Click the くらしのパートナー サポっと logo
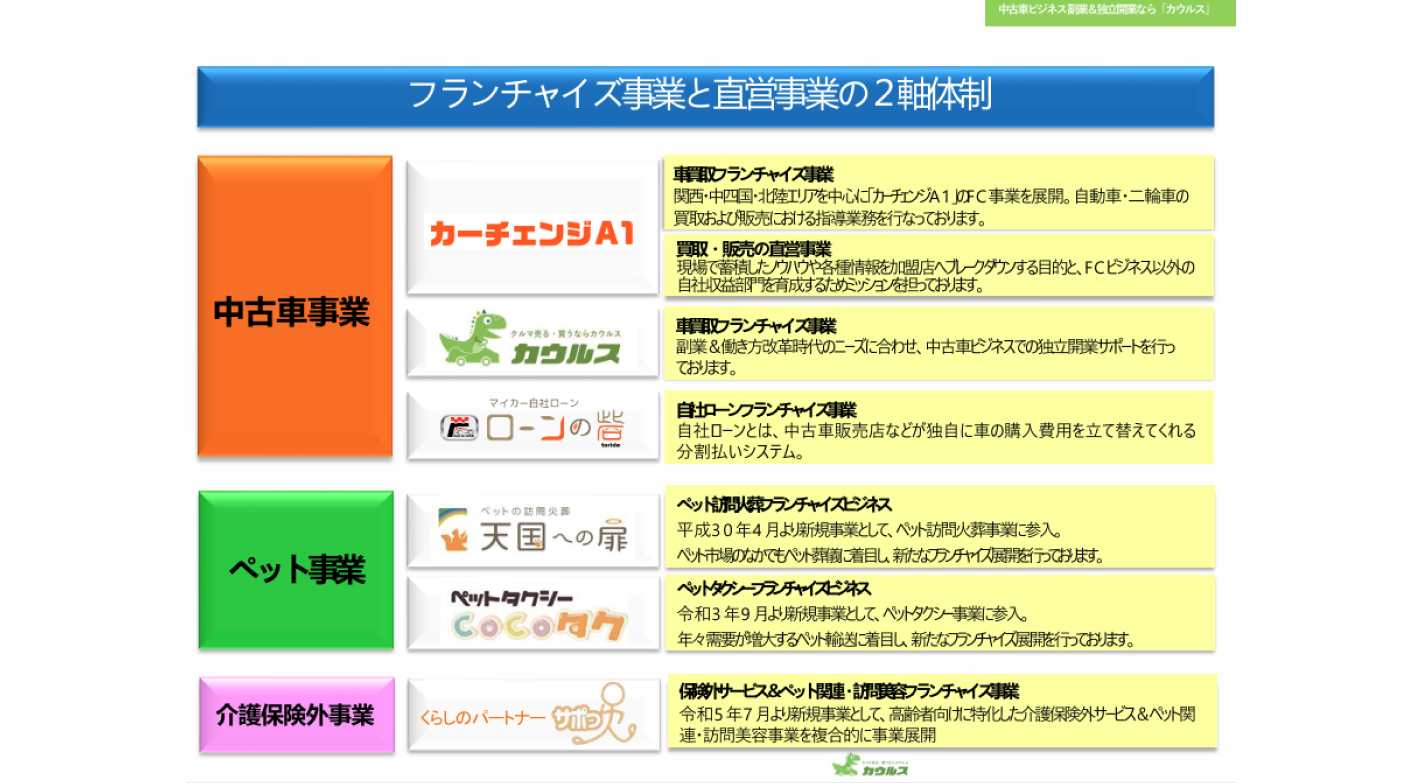The height and width of the screenshot is (783, 1419). tap(532, 715)
